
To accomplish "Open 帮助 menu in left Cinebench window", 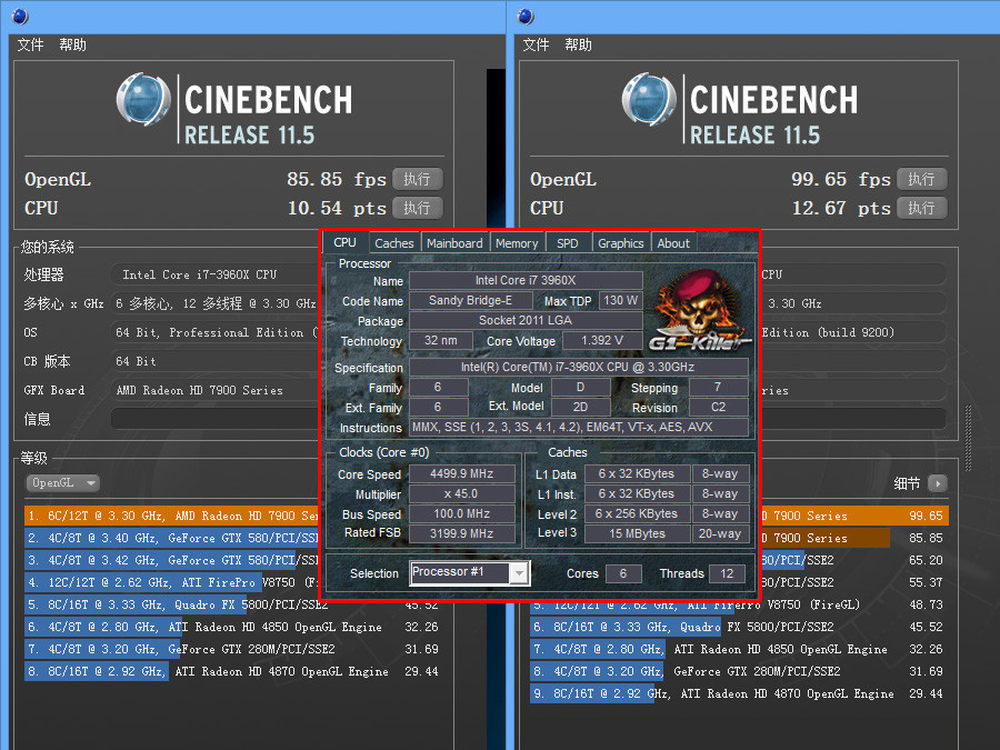I will 73,45.
